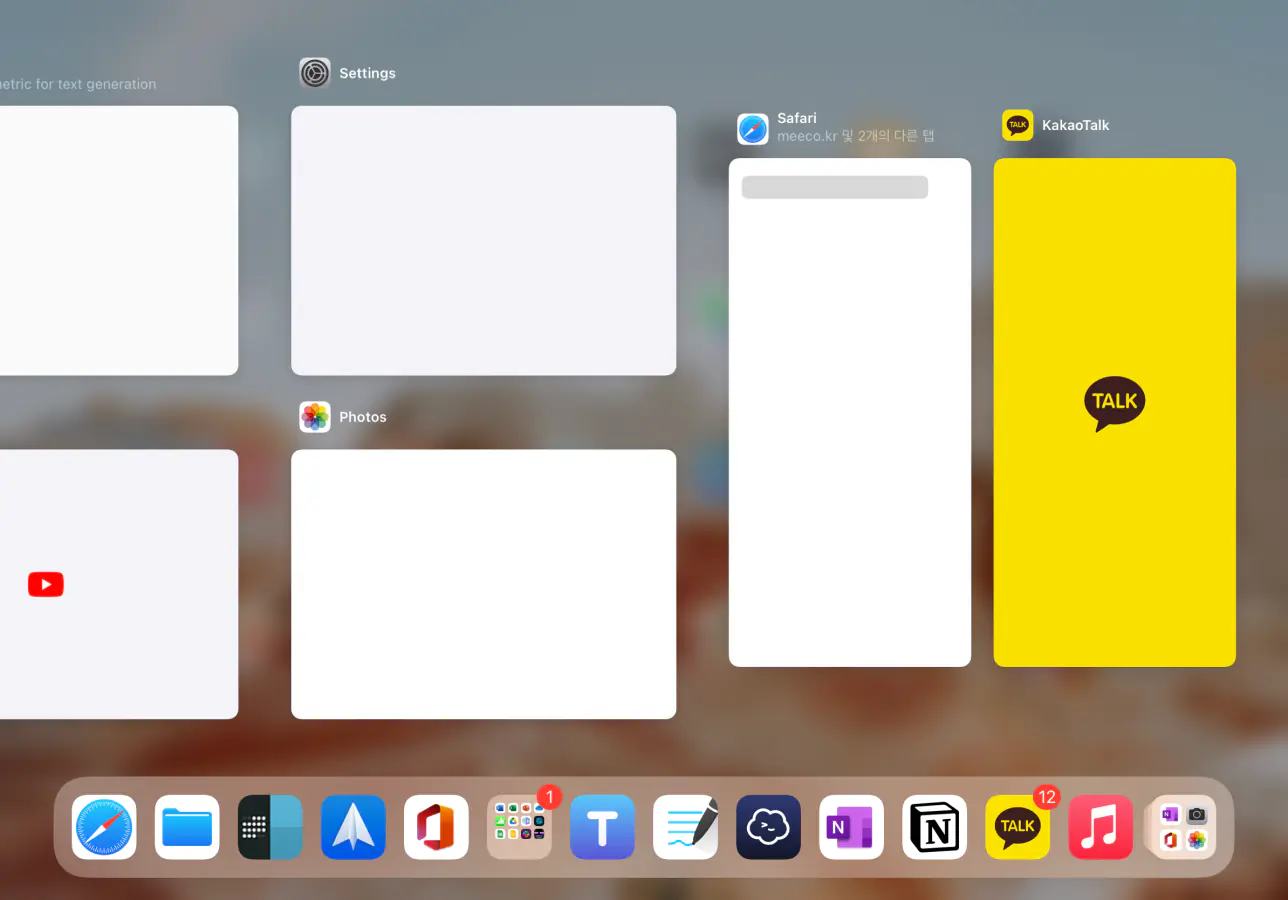Switch to the Safari window card
Image resolution: width=1288 pixels, height=900 pixels.
click(850, 412)
